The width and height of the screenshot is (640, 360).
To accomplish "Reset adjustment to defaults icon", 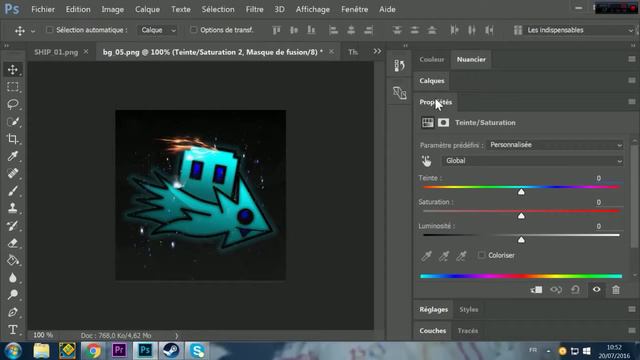I will click(x=576, y=290).
